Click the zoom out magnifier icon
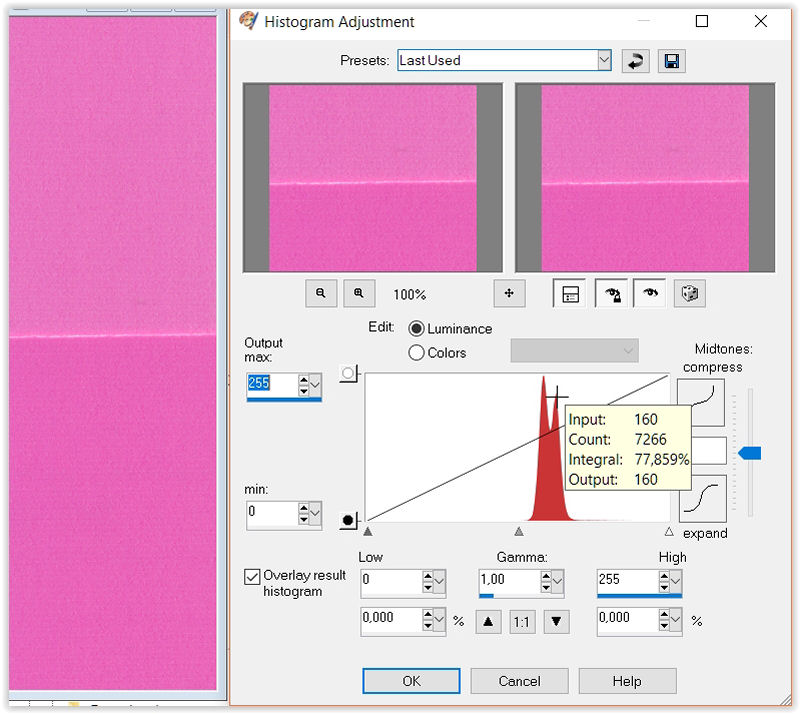 point(321,293)
